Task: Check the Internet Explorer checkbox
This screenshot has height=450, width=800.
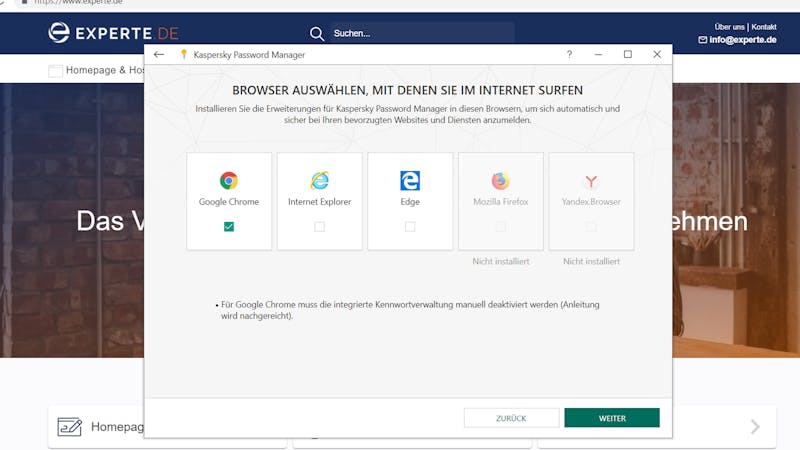Action: 319,227
